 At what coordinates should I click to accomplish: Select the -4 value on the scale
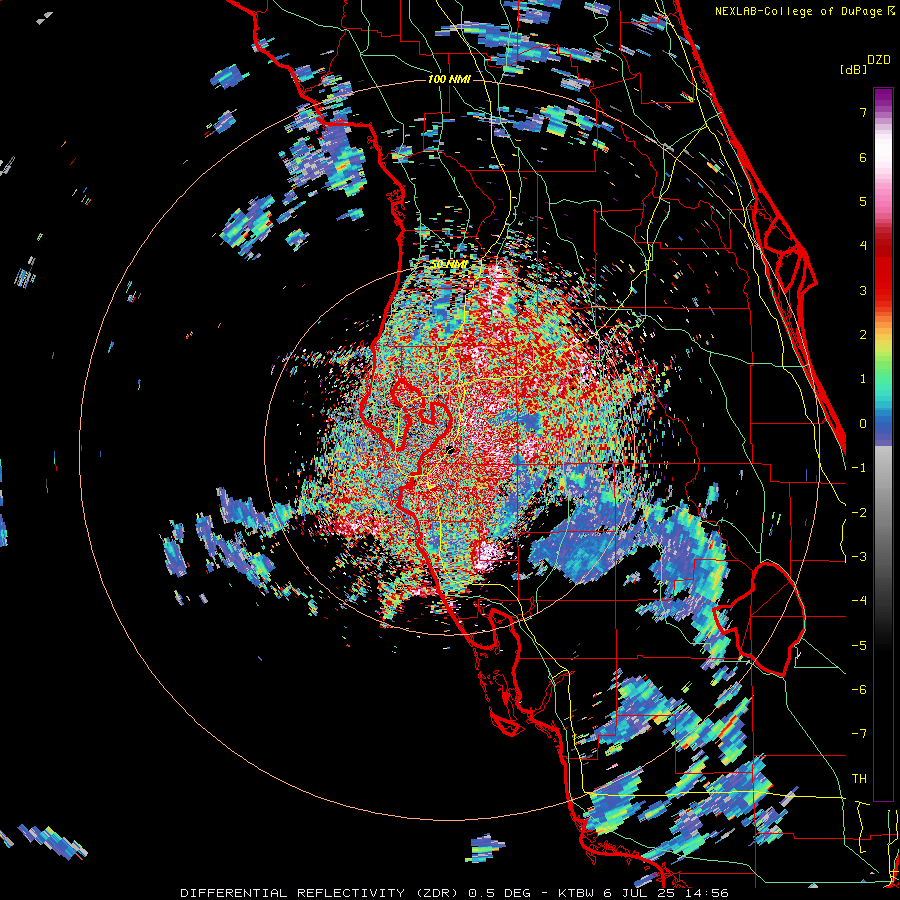(859, 601)
